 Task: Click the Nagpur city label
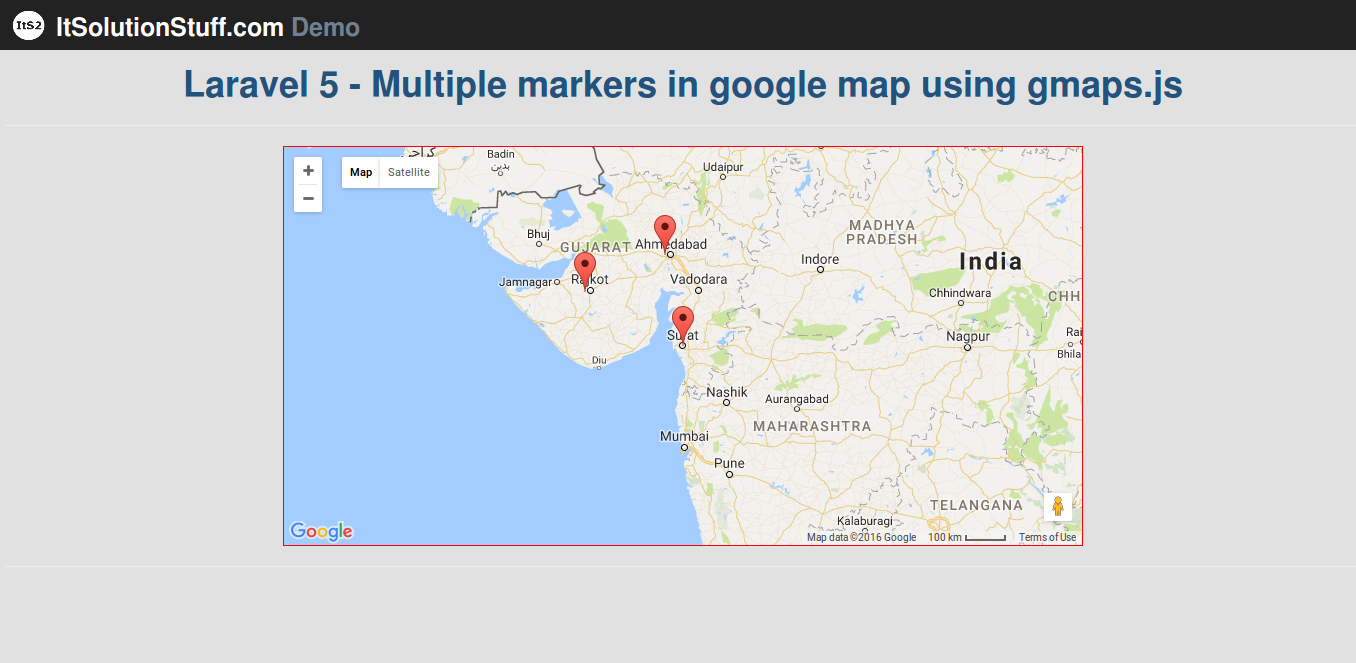[x=968, y=336]
